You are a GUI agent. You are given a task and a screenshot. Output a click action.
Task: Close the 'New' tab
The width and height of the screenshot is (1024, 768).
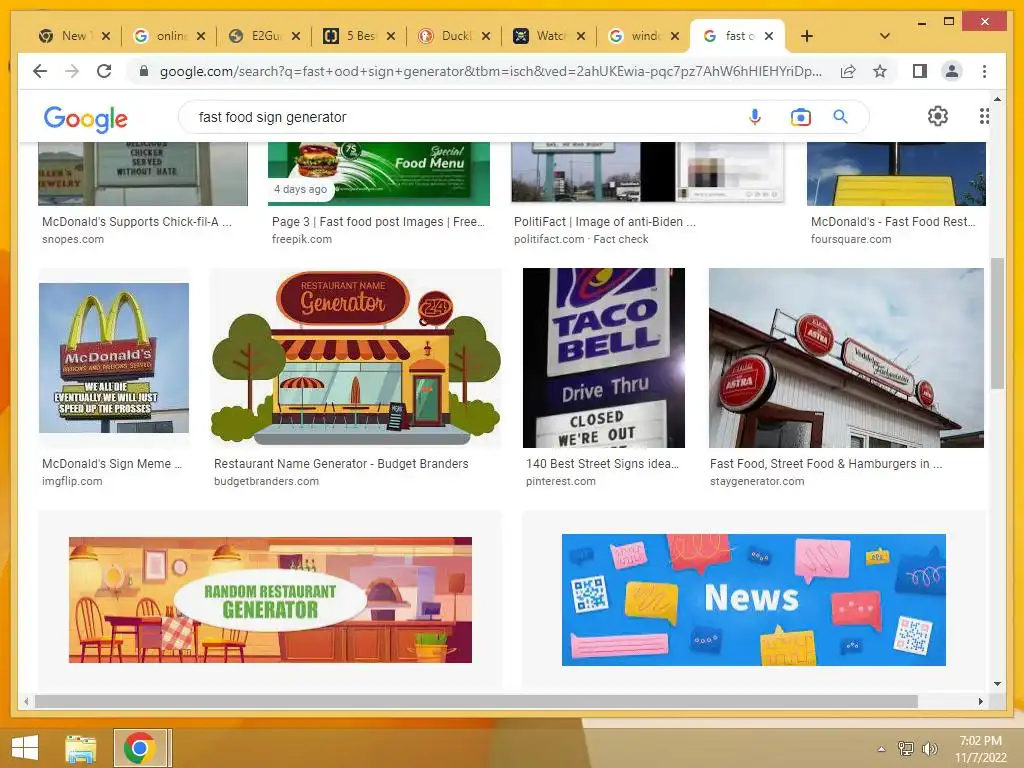tap(106, 36)
